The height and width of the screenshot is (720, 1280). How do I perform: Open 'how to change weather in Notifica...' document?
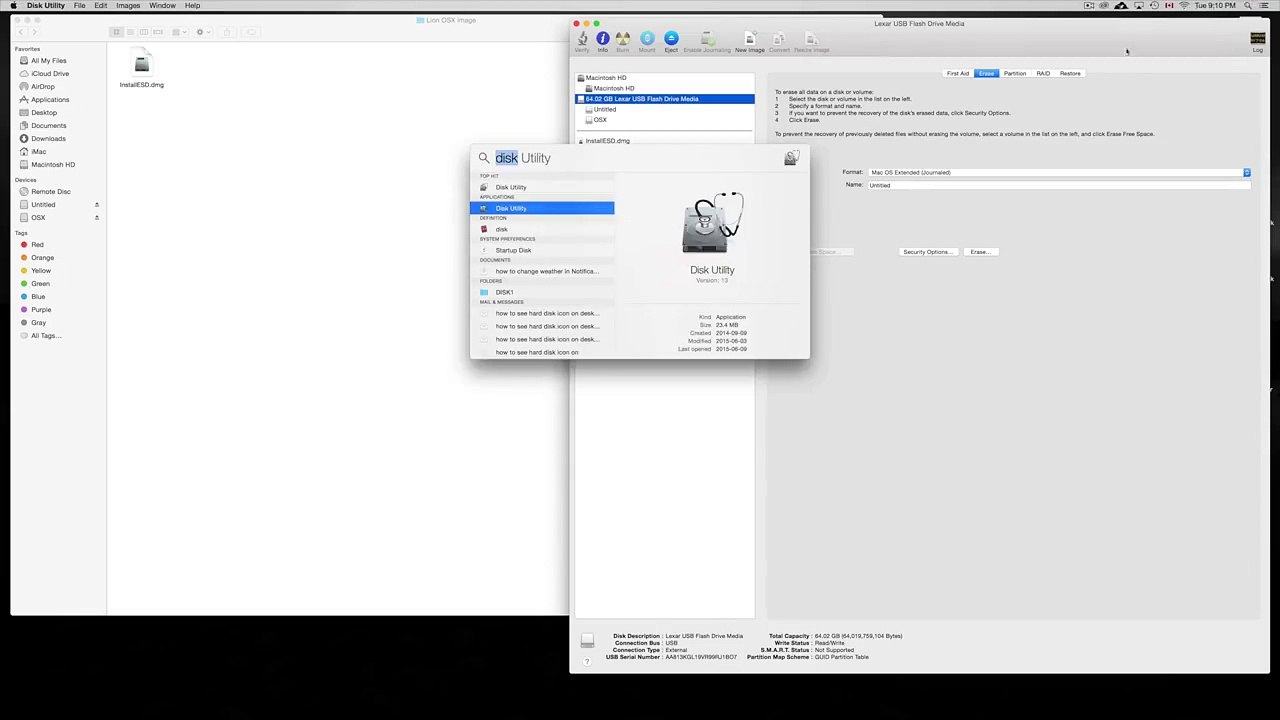click(542, 271)
